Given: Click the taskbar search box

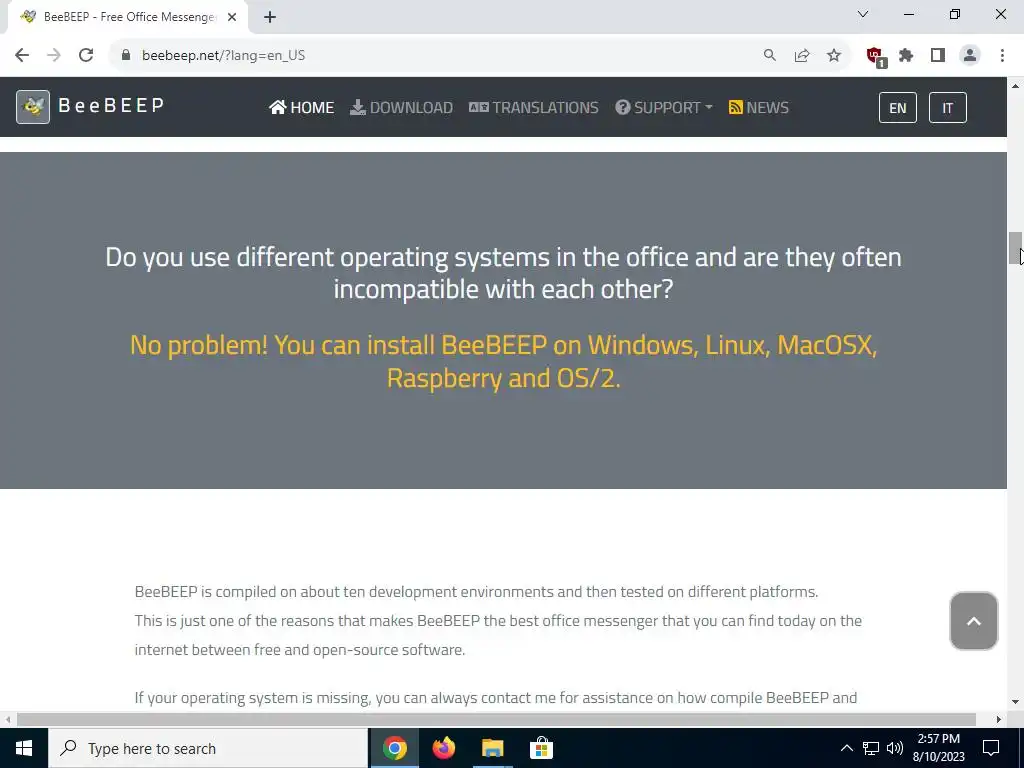Looking at the screenshot, I should [208, 748].
